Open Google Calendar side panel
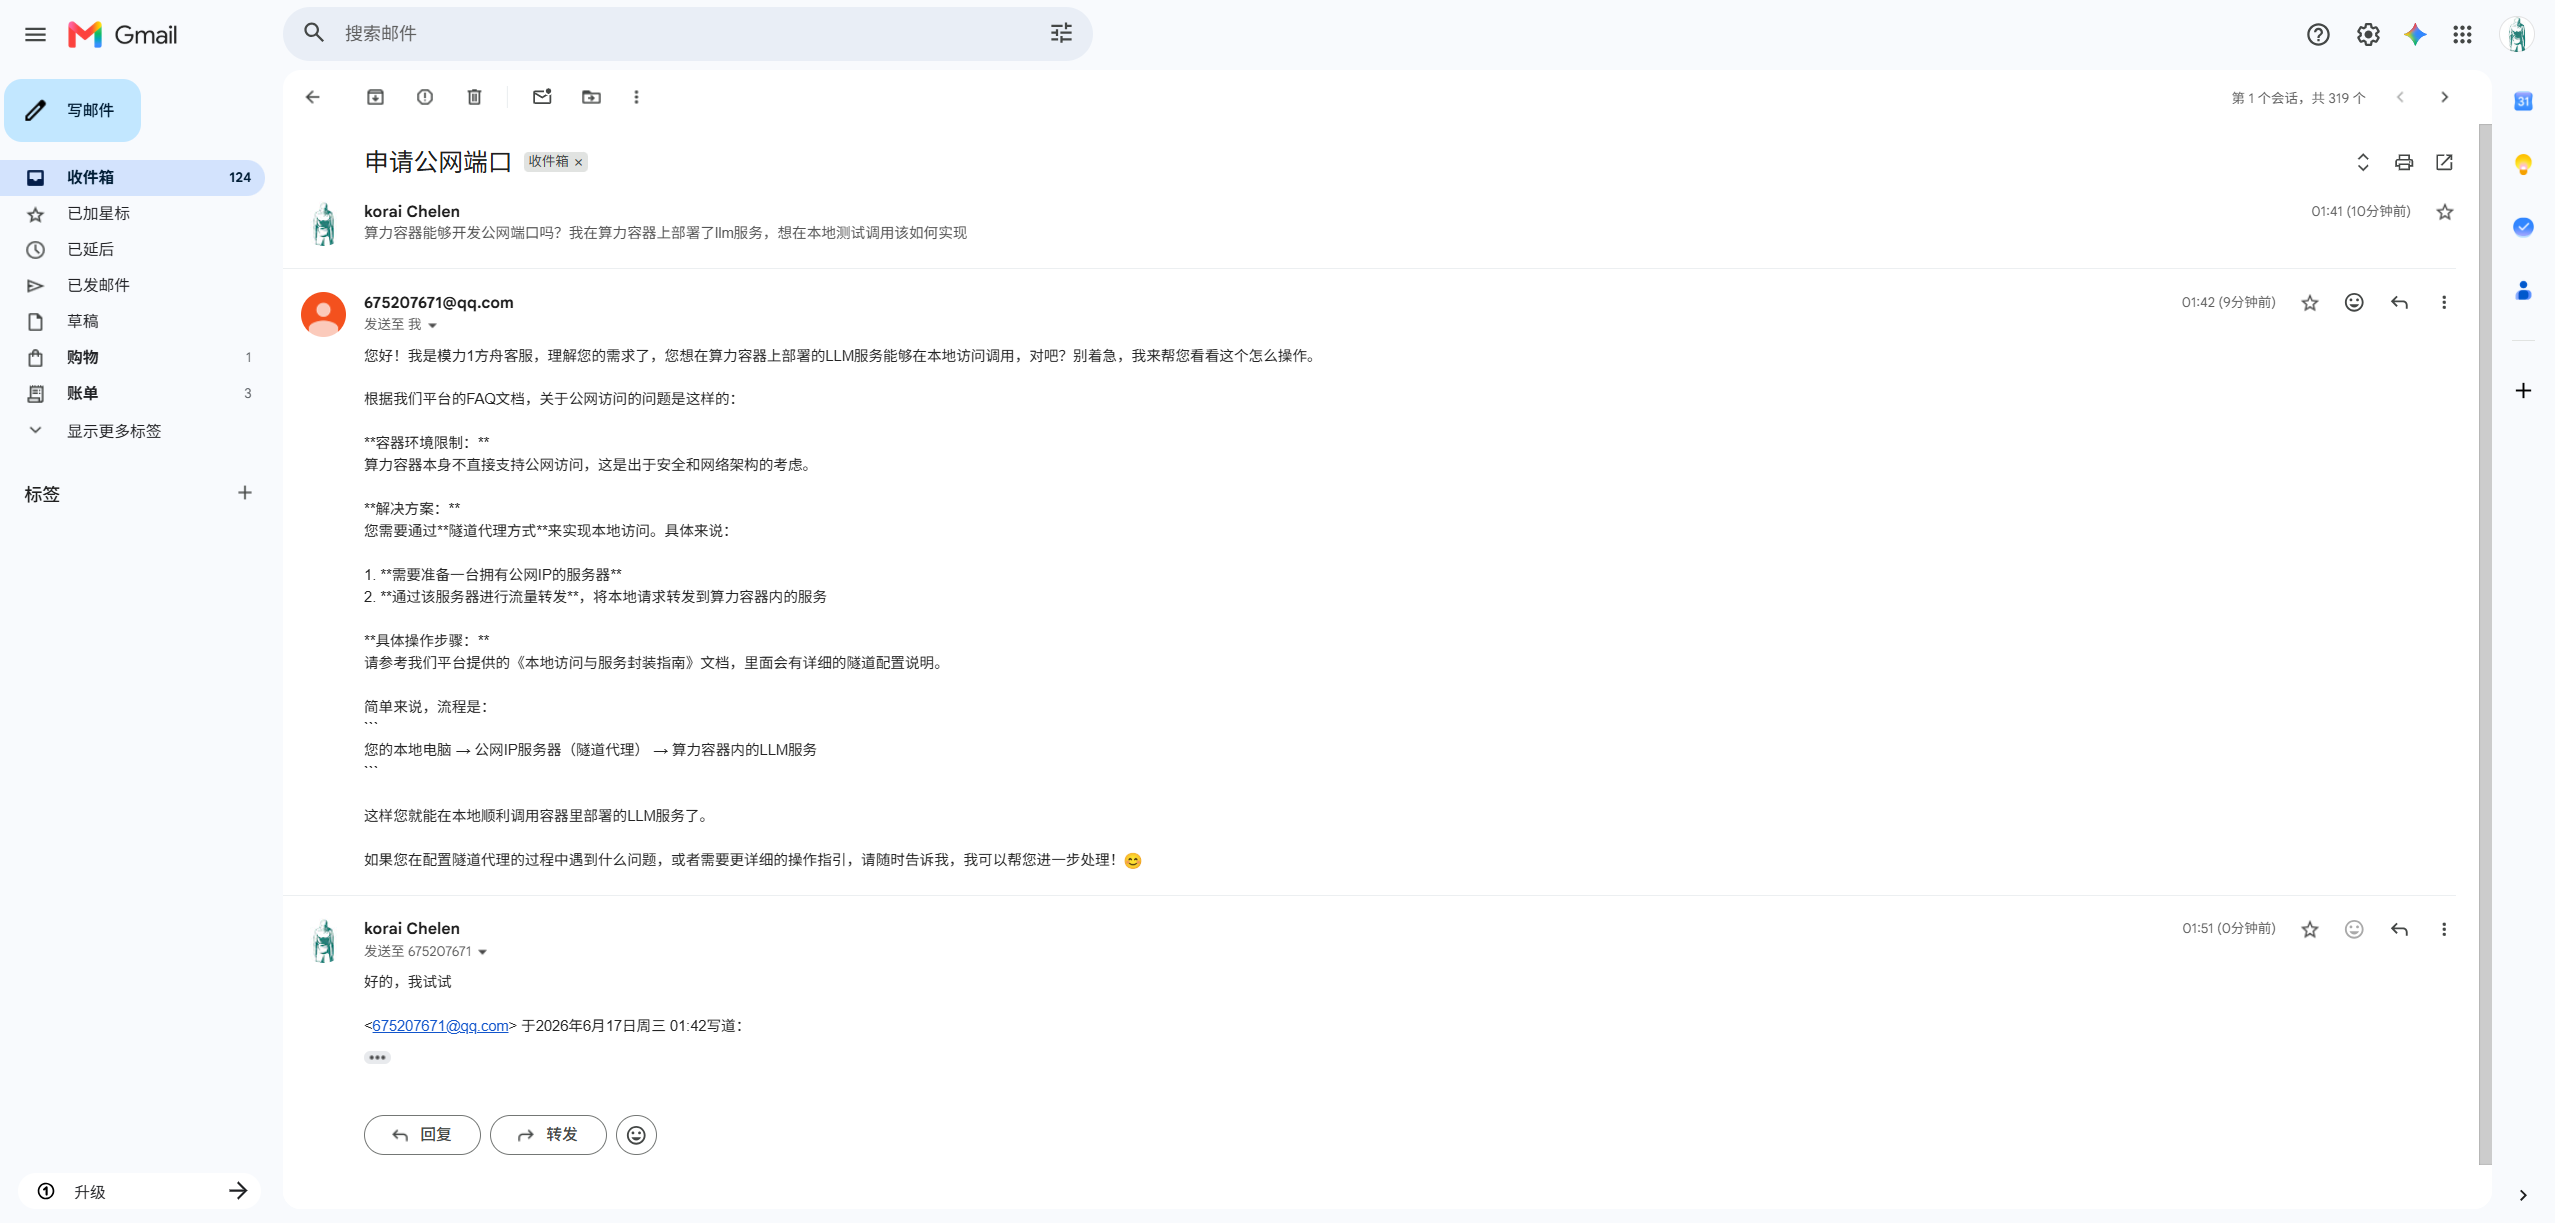The image size is (2555, 1223). click(2523, 101)
